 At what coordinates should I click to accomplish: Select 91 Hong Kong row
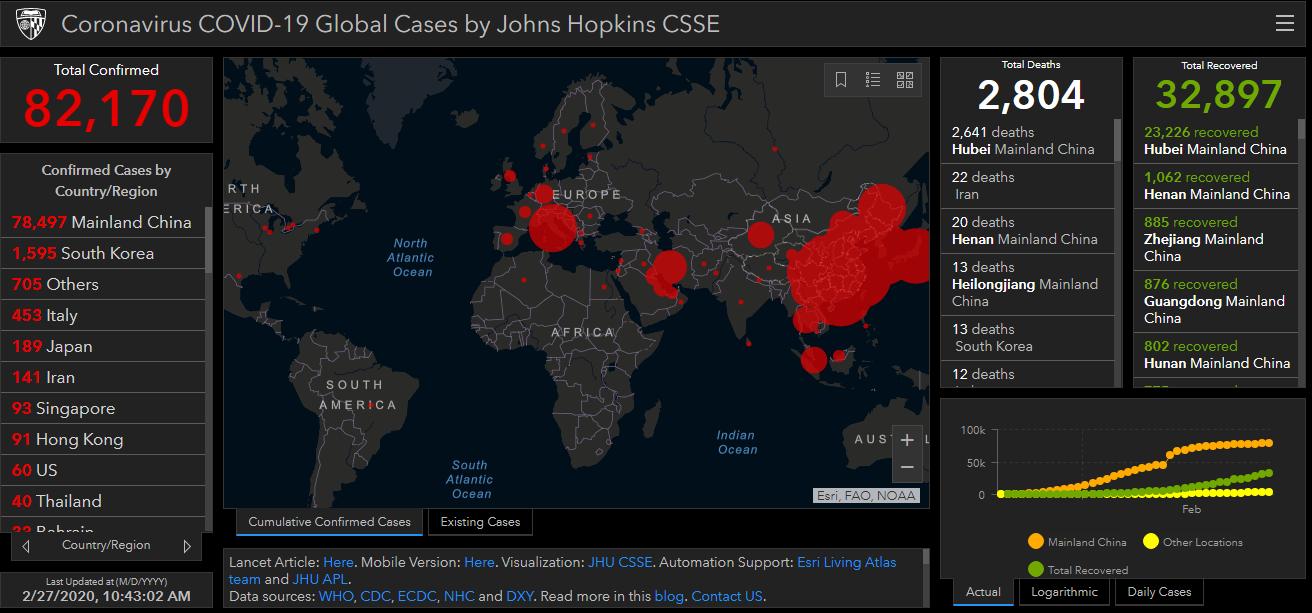coord(103,439)
